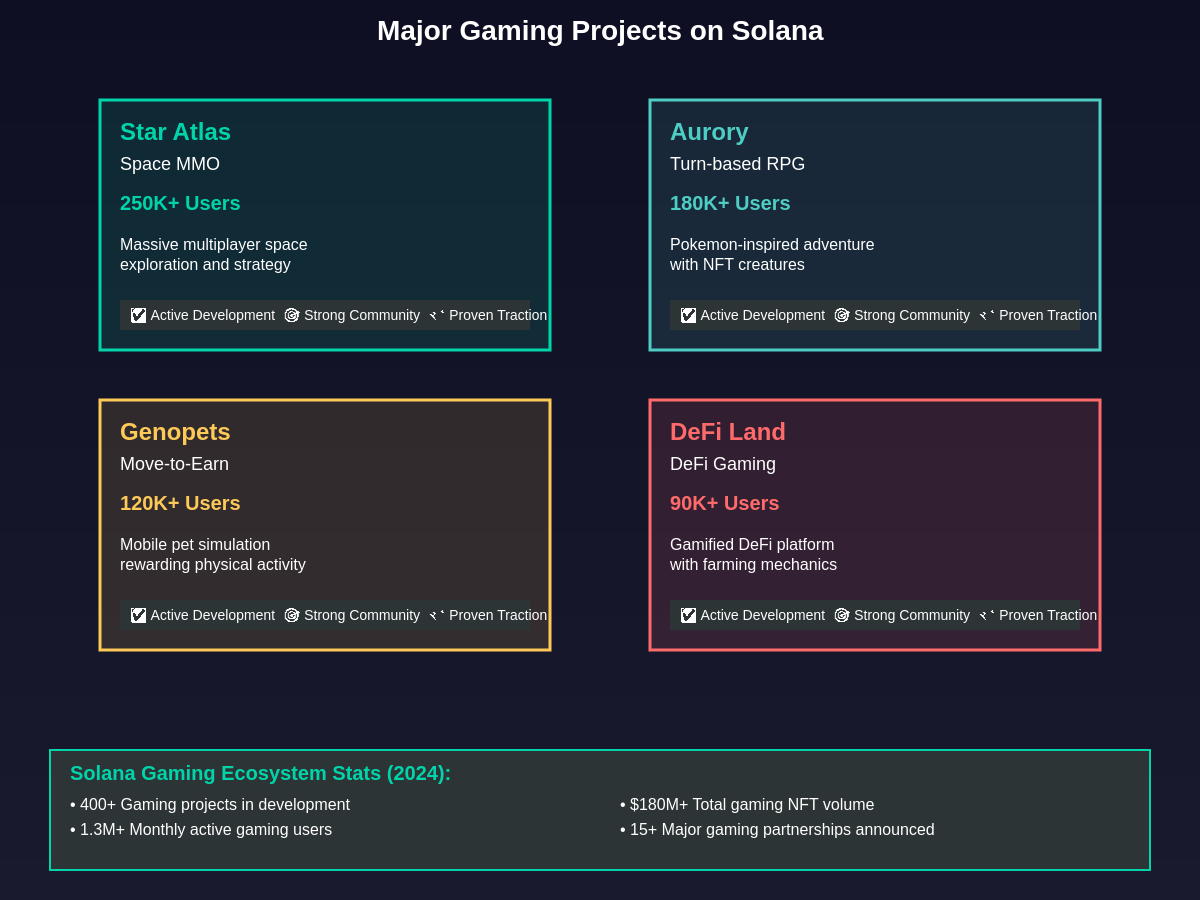This screenshot has height=900, width=1200.
Task: Click the 1.3M+ Monthly active users stat
Action: click(x=201, y=830)
